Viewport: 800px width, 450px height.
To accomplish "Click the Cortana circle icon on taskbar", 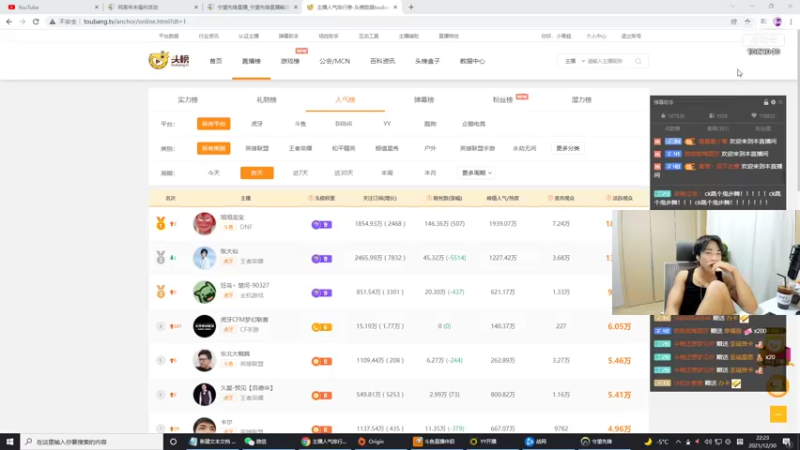I will click(x=173, y=442).
